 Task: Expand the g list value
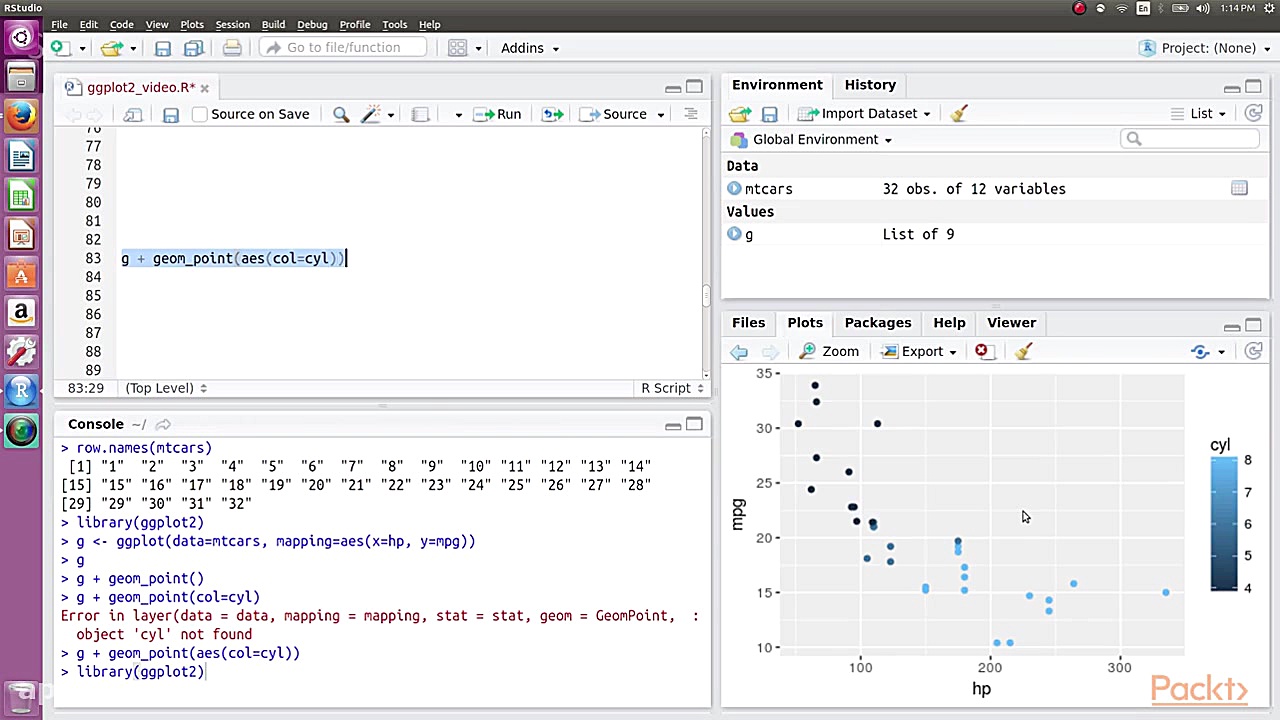pos(735,234)
